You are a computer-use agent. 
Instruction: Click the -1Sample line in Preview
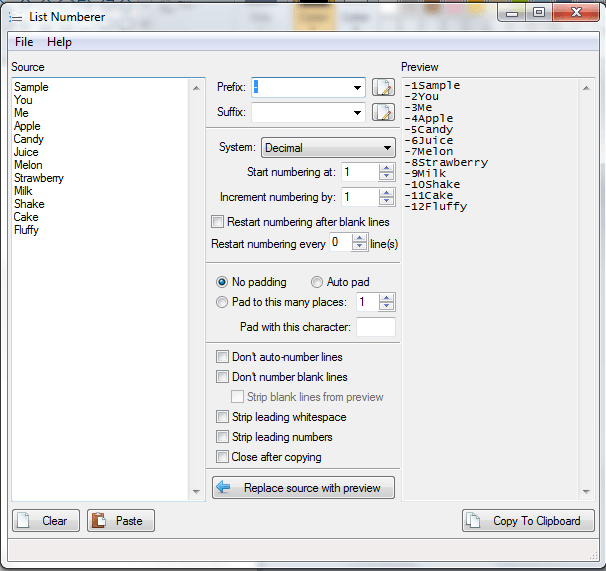coord(432,85)
